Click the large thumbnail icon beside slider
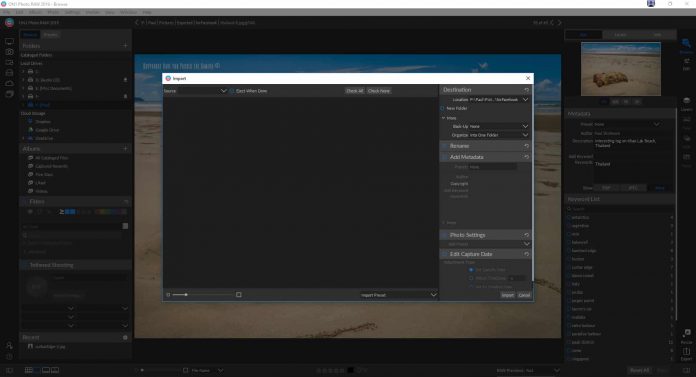This screenshot has width=696, height=377. (239, 294)
